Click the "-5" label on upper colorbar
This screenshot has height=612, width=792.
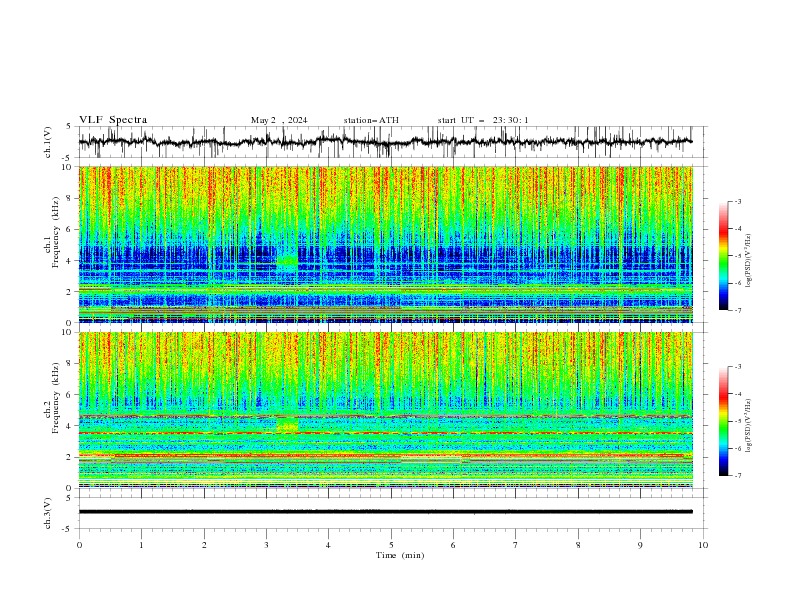click(737, 256)
